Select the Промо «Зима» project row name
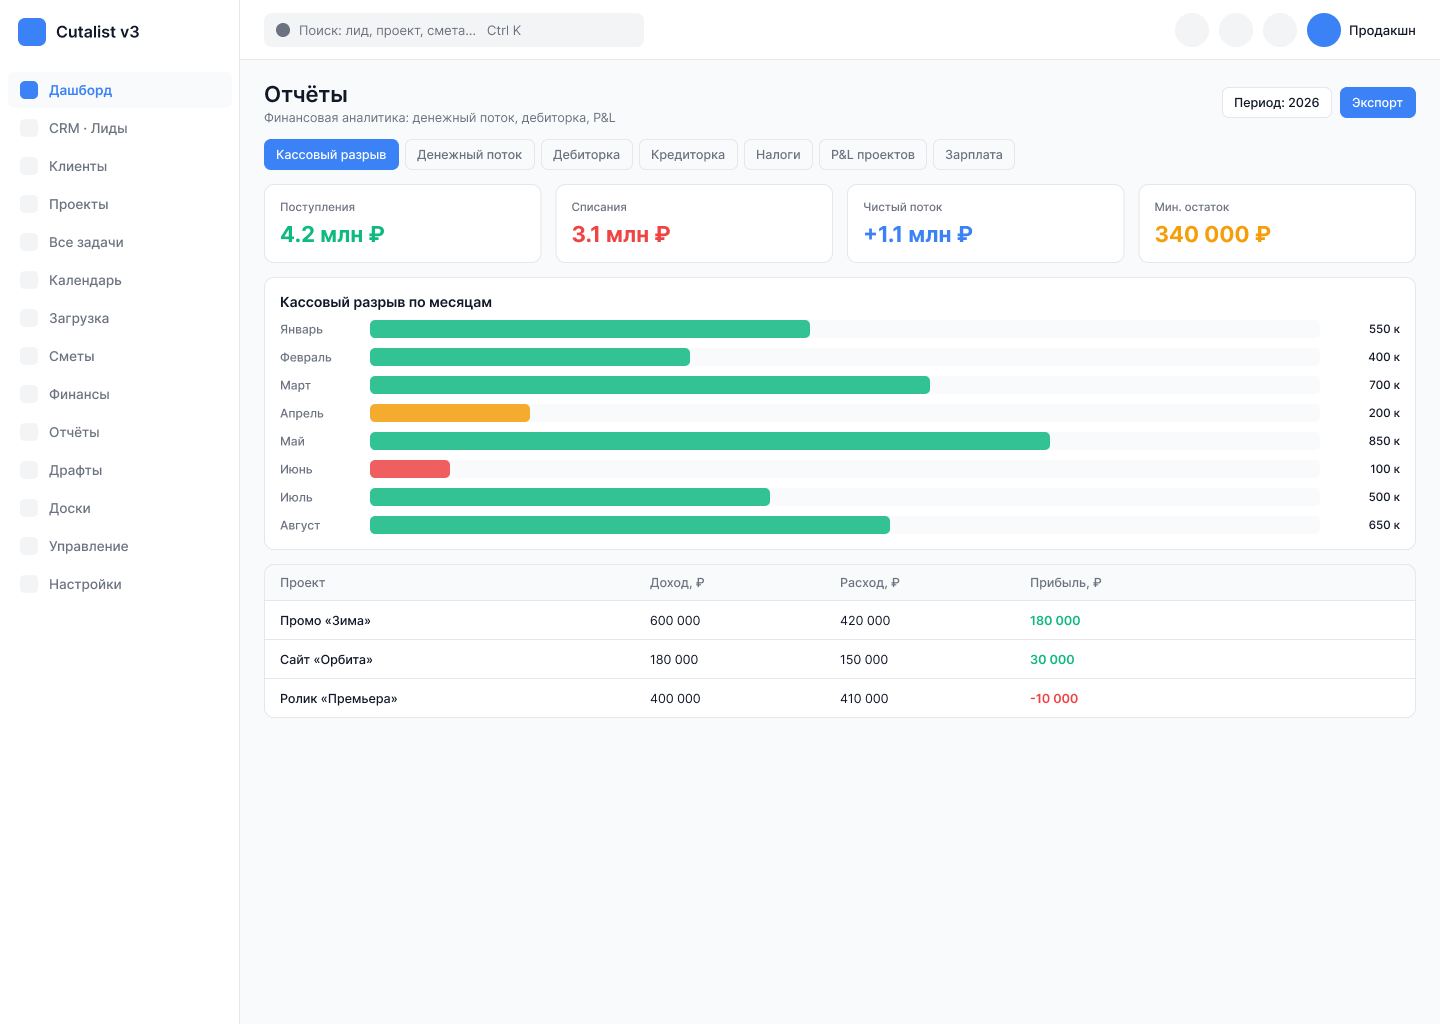The image size is (1440, 1024). point(325,621)
